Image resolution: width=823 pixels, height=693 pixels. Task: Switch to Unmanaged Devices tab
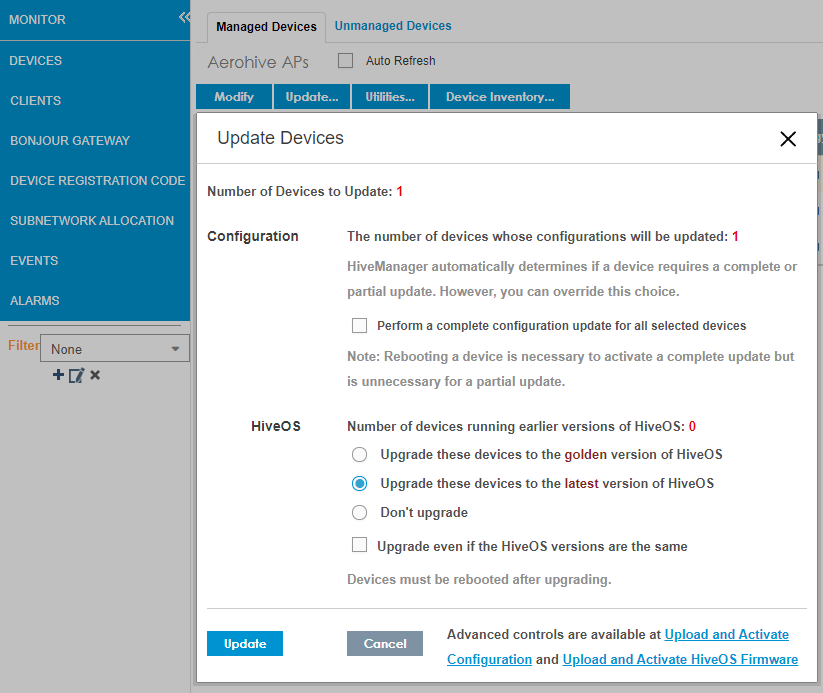click(x=393, y=26)
